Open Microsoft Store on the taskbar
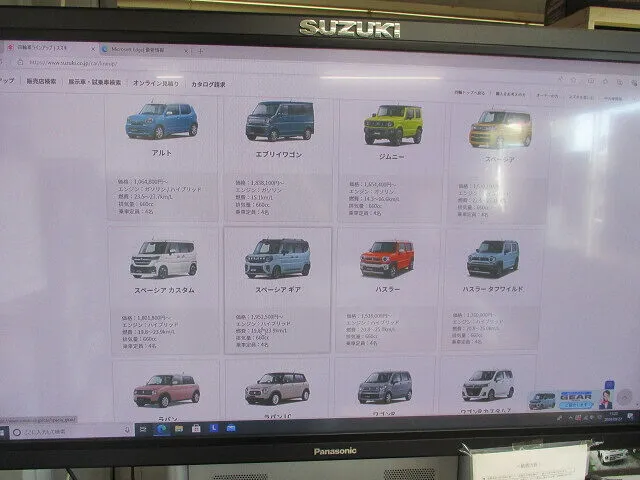This screenshot has height=480, width=640. [196, 429]
